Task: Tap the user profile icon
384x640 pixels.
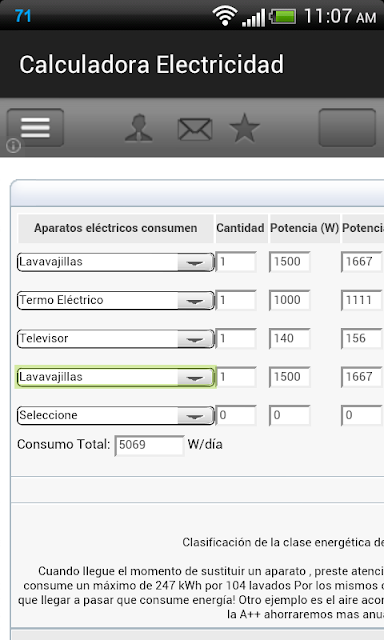Action: (139, 128)
